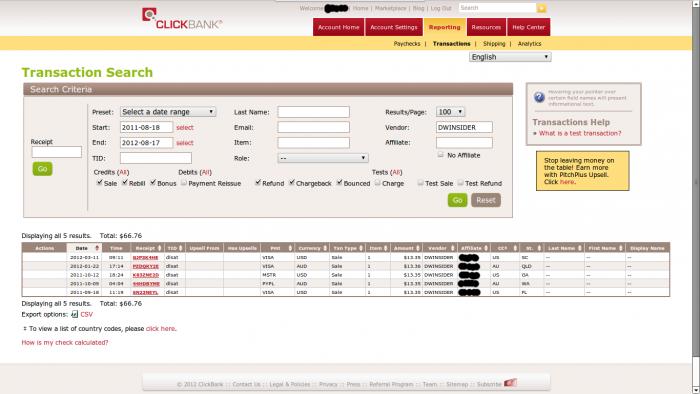The height and width of the screenshot is (394, 700).
Task: Click green Go button under Receipt
Action: click(x=42, y=169)
